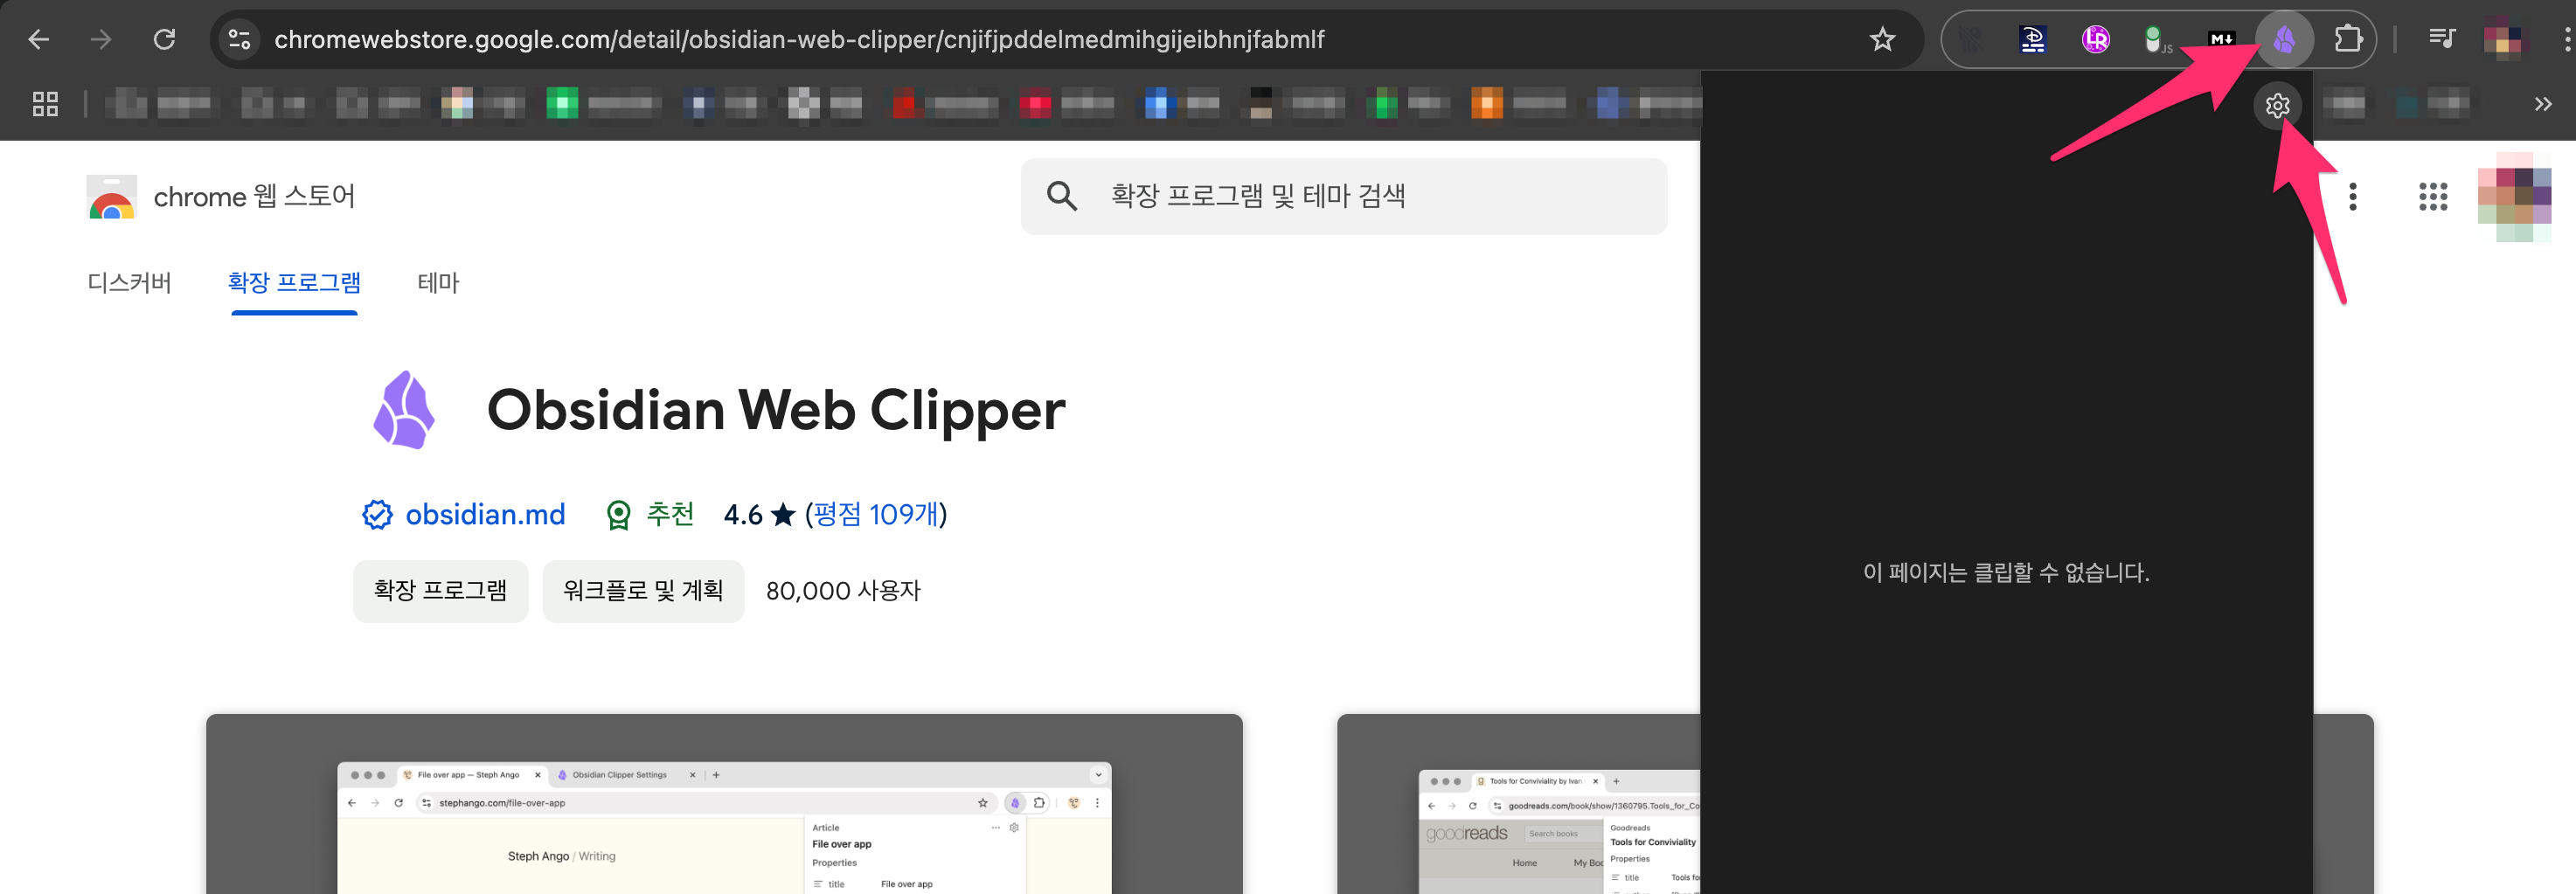Open the Google account avatar on page

(x=2514, y=196)
